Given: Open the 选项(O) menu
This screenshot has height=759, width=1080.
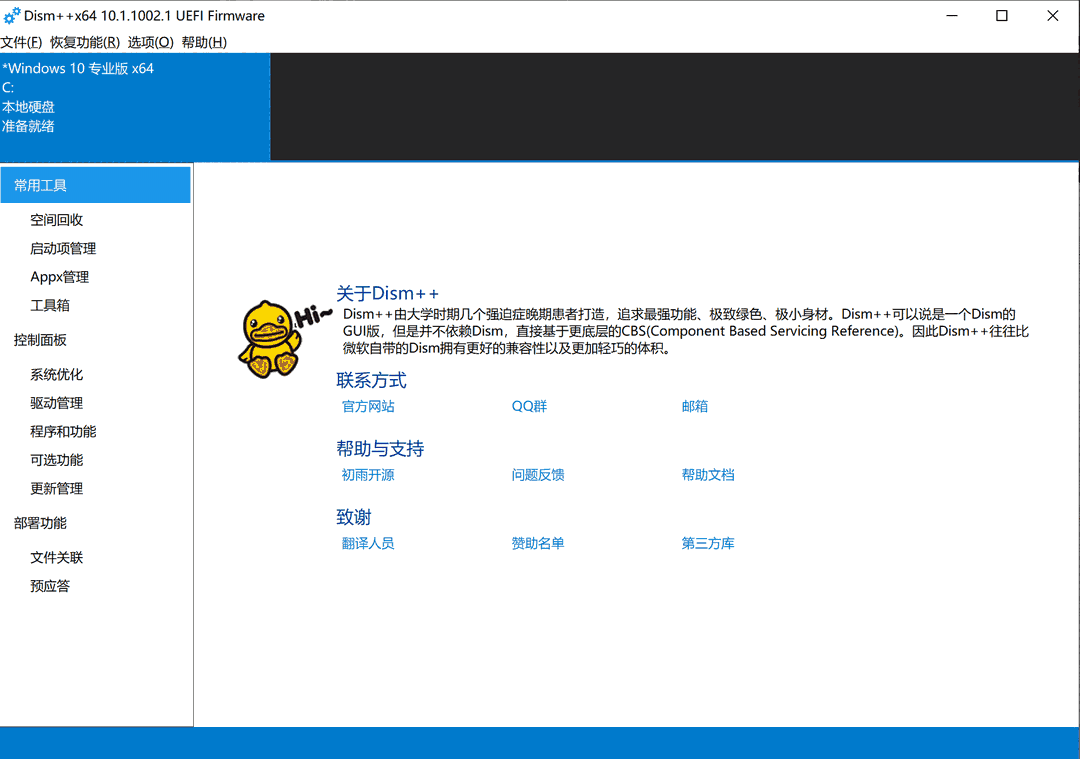Looking at the screenshot, I should pos(150,42).
